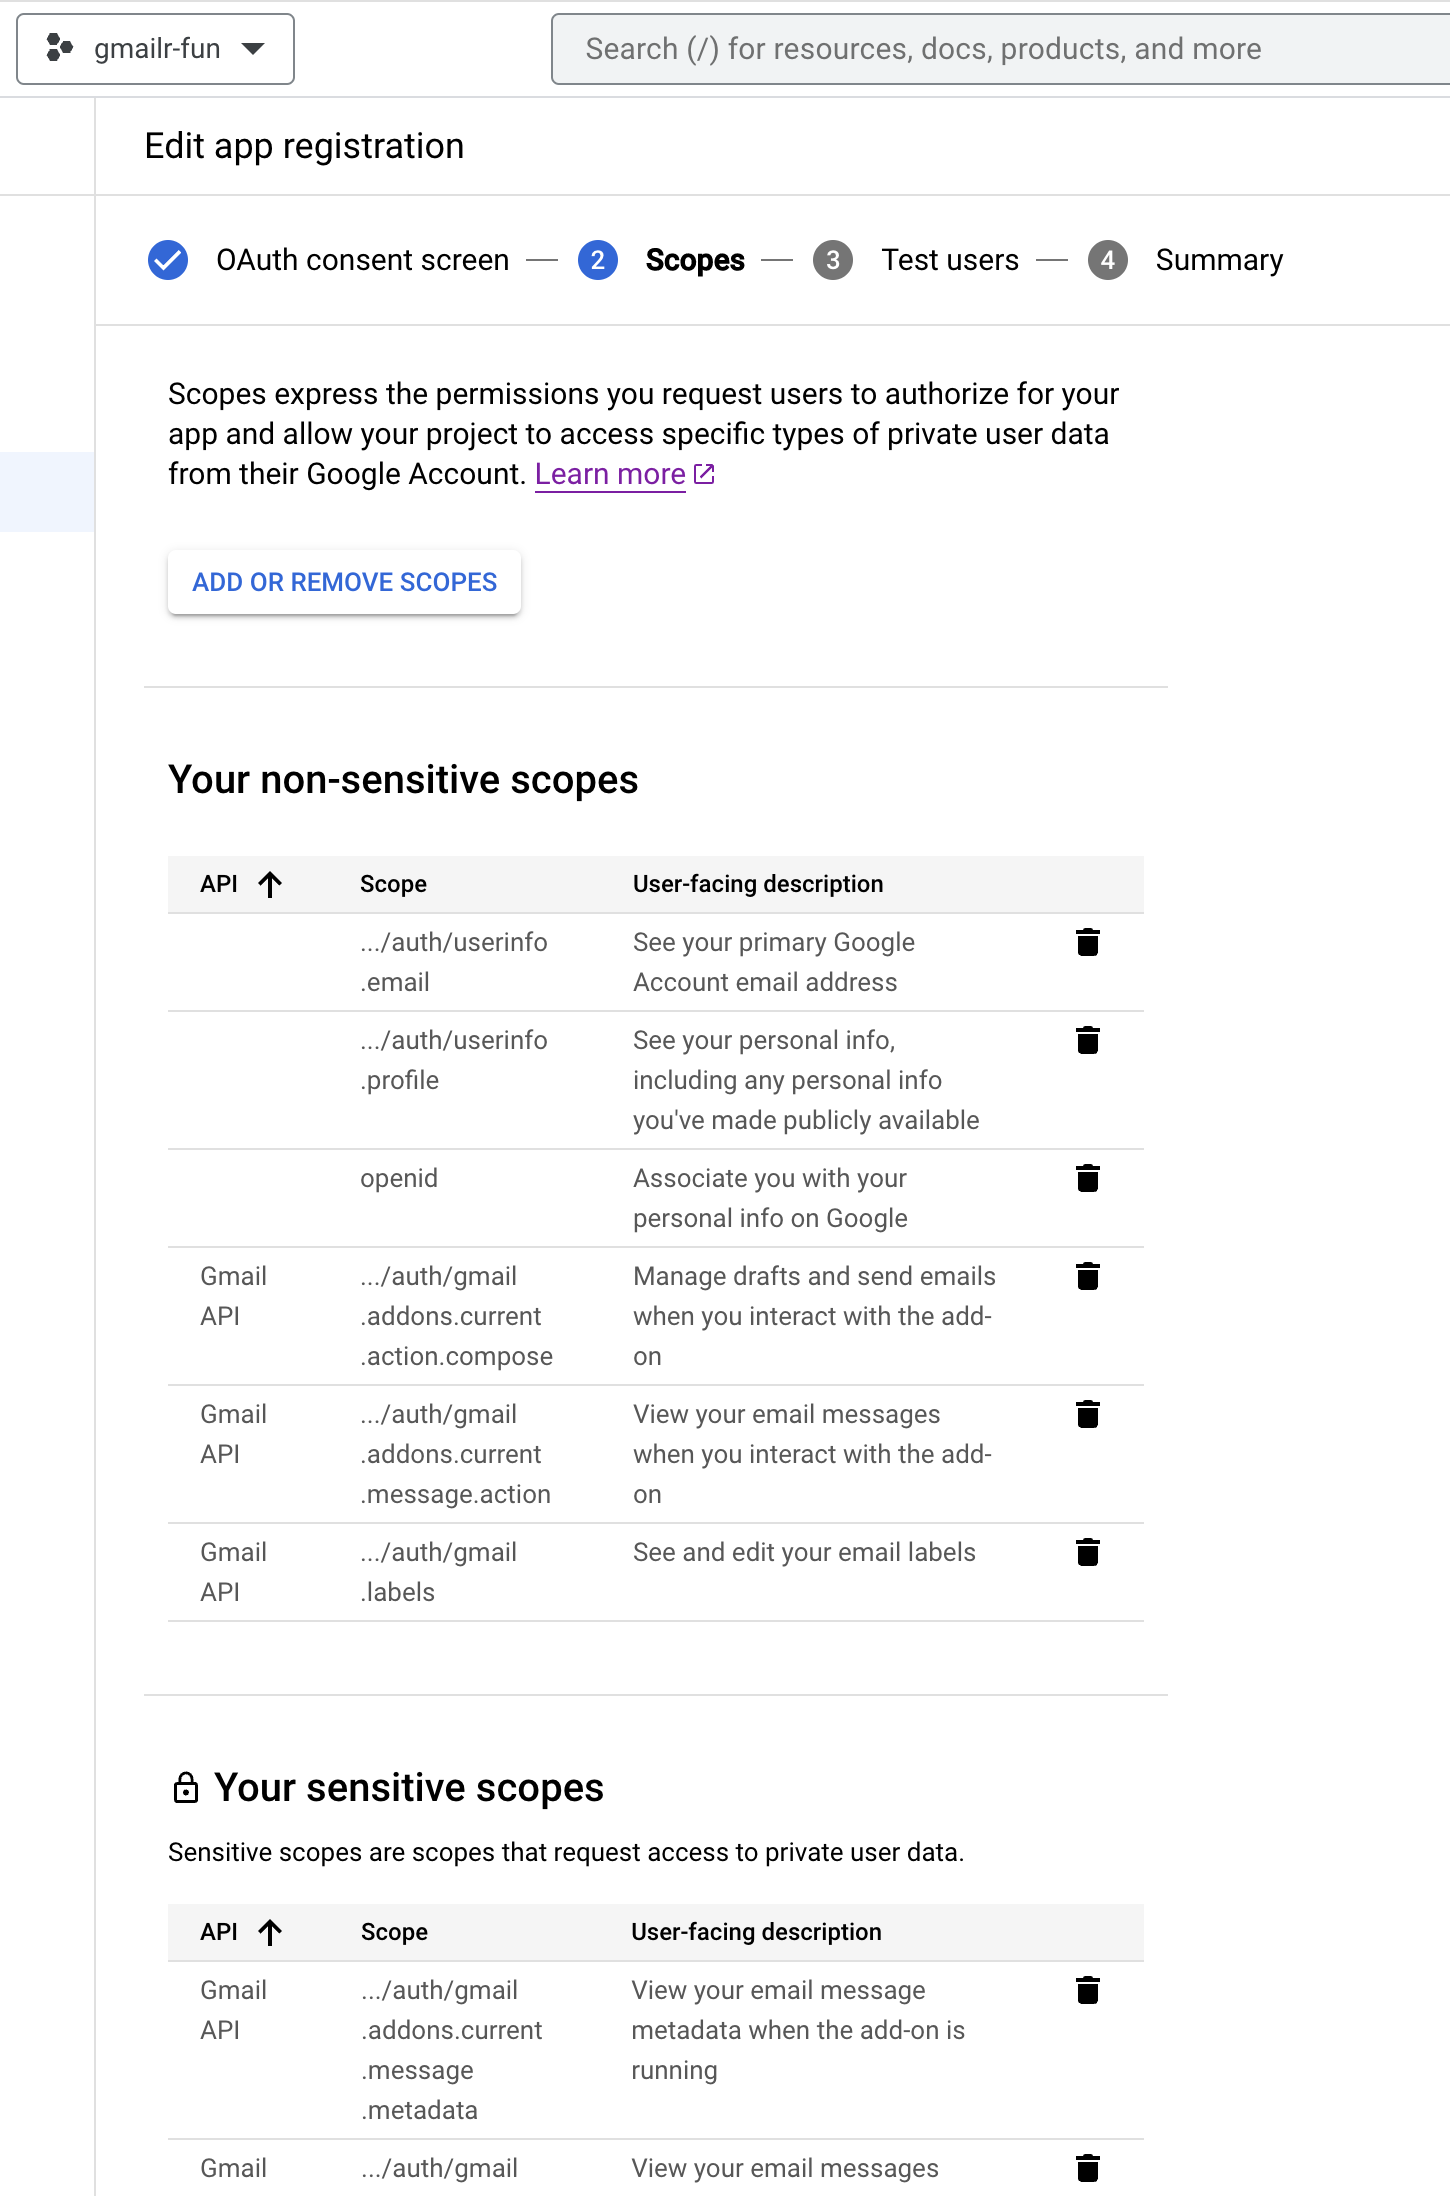This screenshot has width=1450, height=2196.
Task: Select step 3 Test users circle
Action: point(831,259)
